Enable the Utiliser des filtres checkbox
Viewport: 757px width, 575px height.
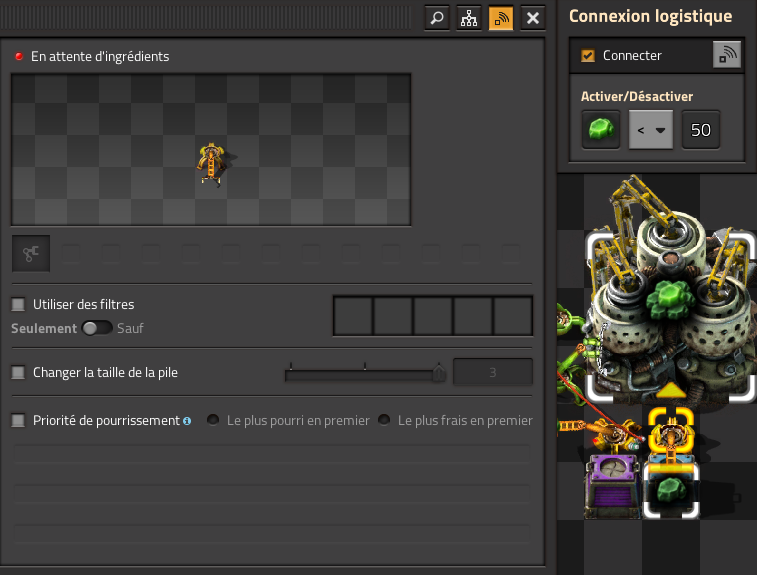(x=18, y=304)
